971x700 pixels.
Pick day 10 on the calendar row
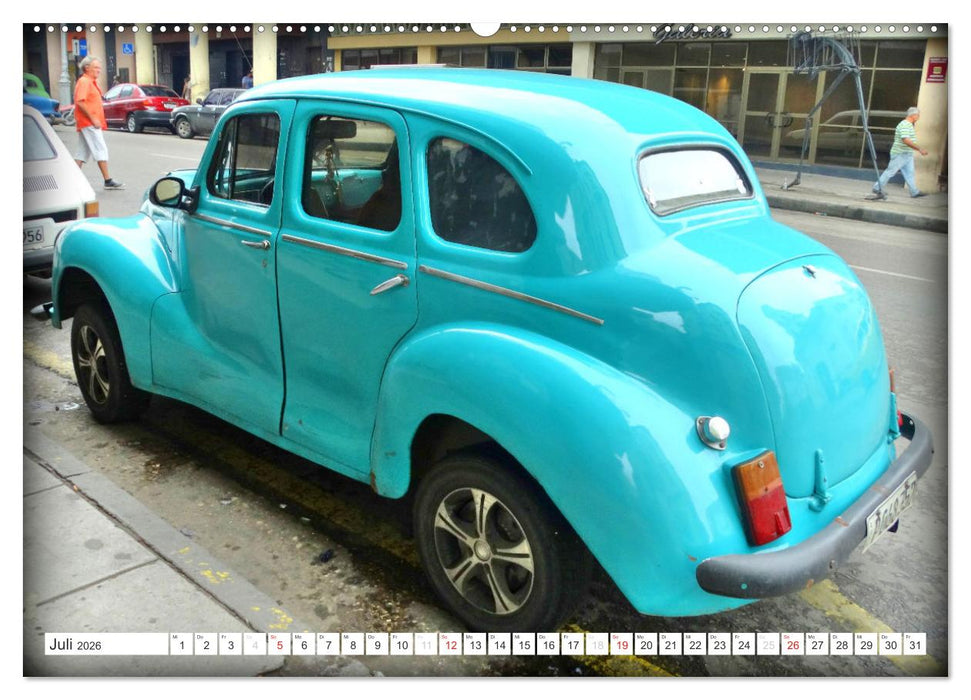click(401, 645)
